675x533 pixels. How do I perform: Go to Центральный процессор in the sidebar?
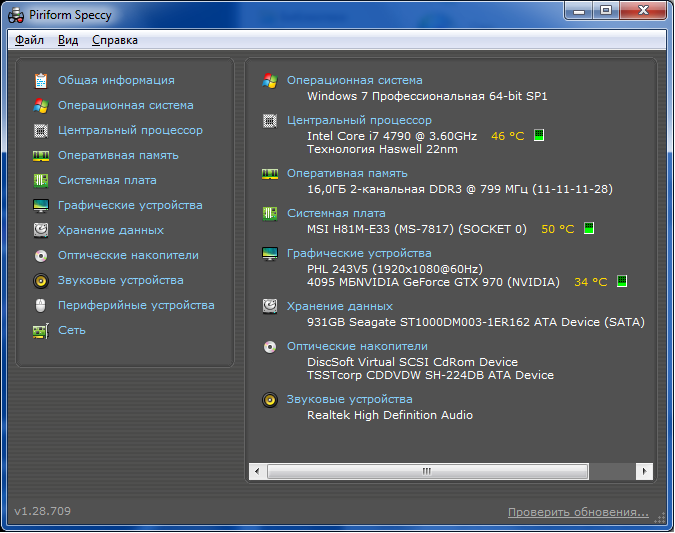click(x=130, y=130)
